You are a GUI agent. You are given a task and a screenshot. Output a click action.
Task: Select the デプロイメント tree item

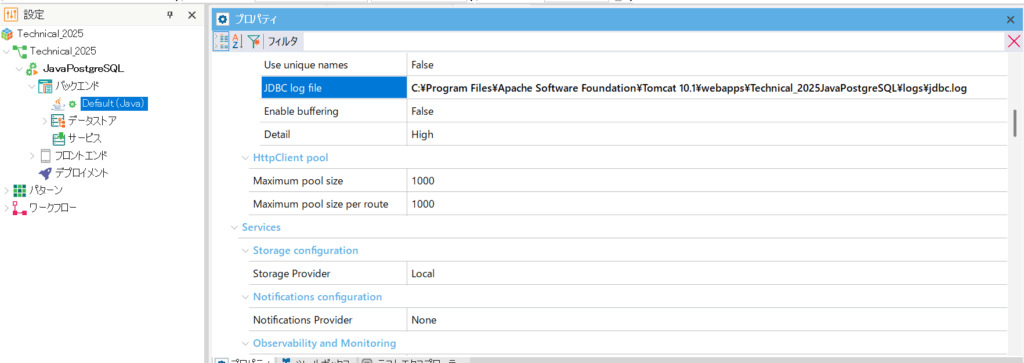(82, 173)
